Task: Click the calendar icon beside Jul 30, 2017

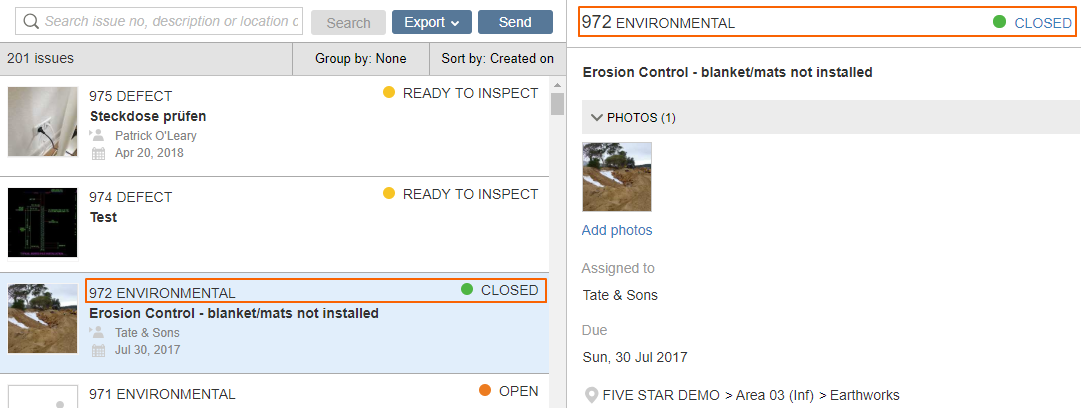Action: pyautogui.click(x=99, y=350)
